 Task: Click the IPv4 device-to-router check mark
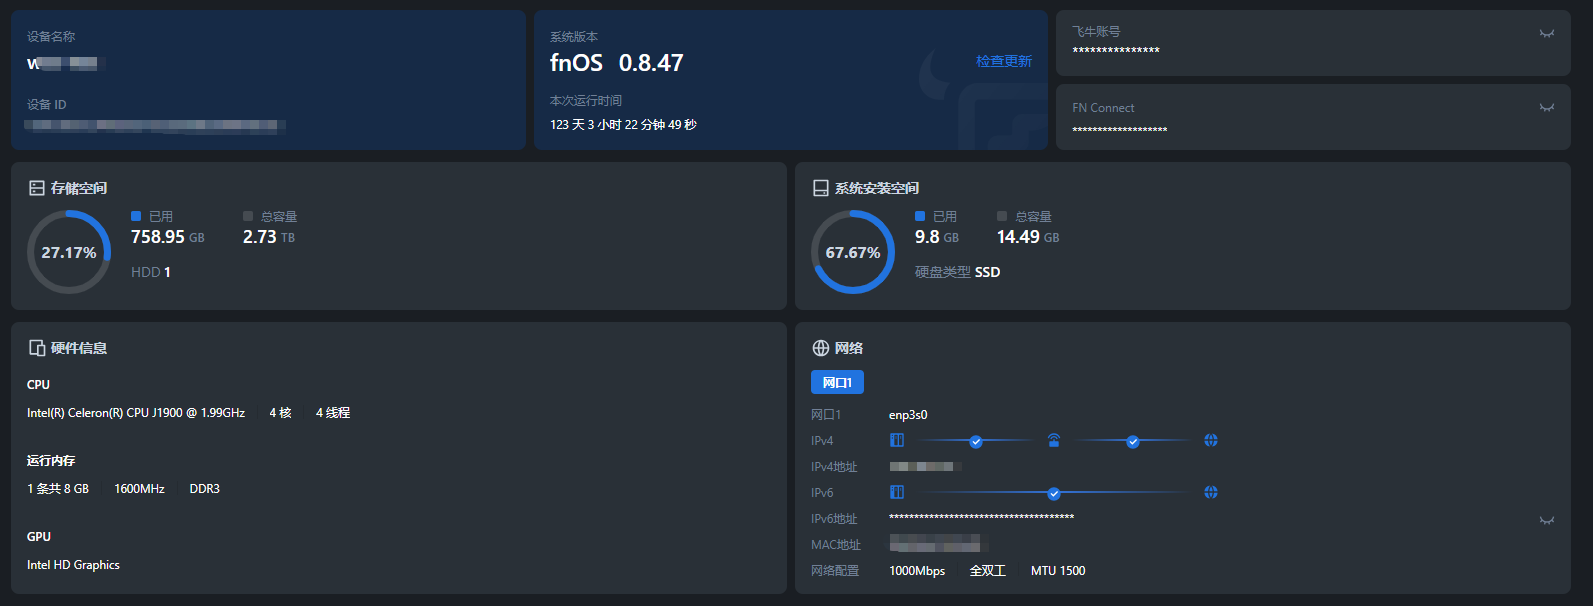click(x=976, y=441)
